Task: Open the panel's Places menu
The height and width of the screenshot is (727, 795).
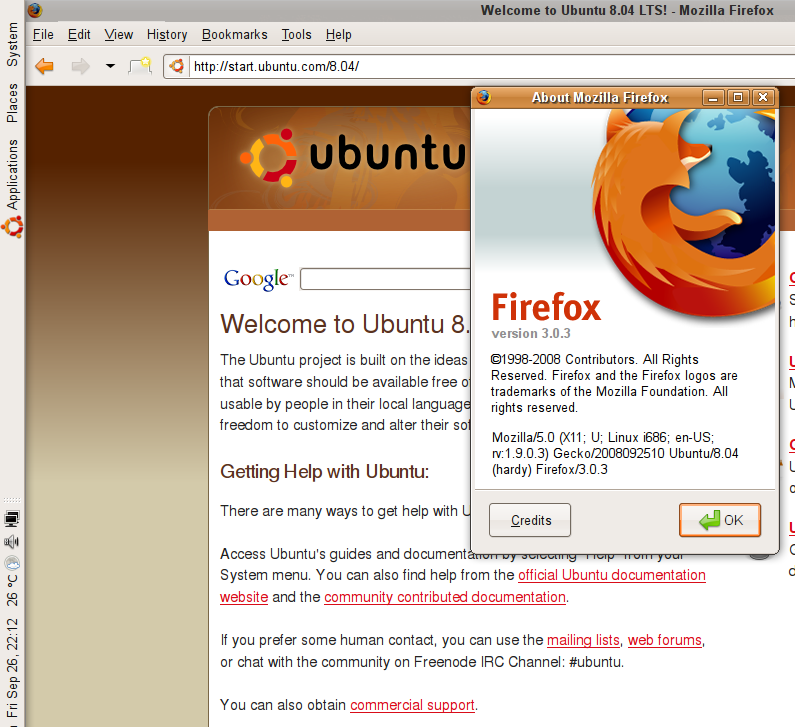Action: tap(12, 103)
